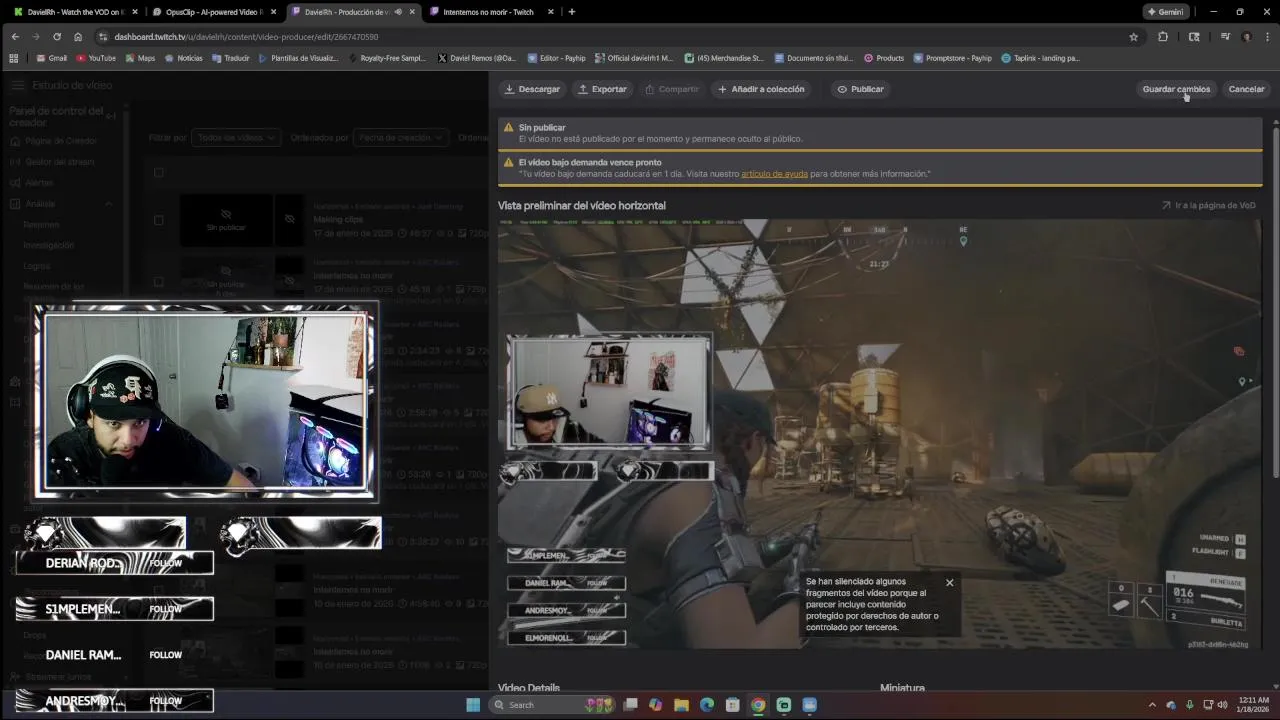Open the Todos los vídeos filter dropdown
Image resolution: width=1280 pixels, height=720 pixels.
pos(235,137)
